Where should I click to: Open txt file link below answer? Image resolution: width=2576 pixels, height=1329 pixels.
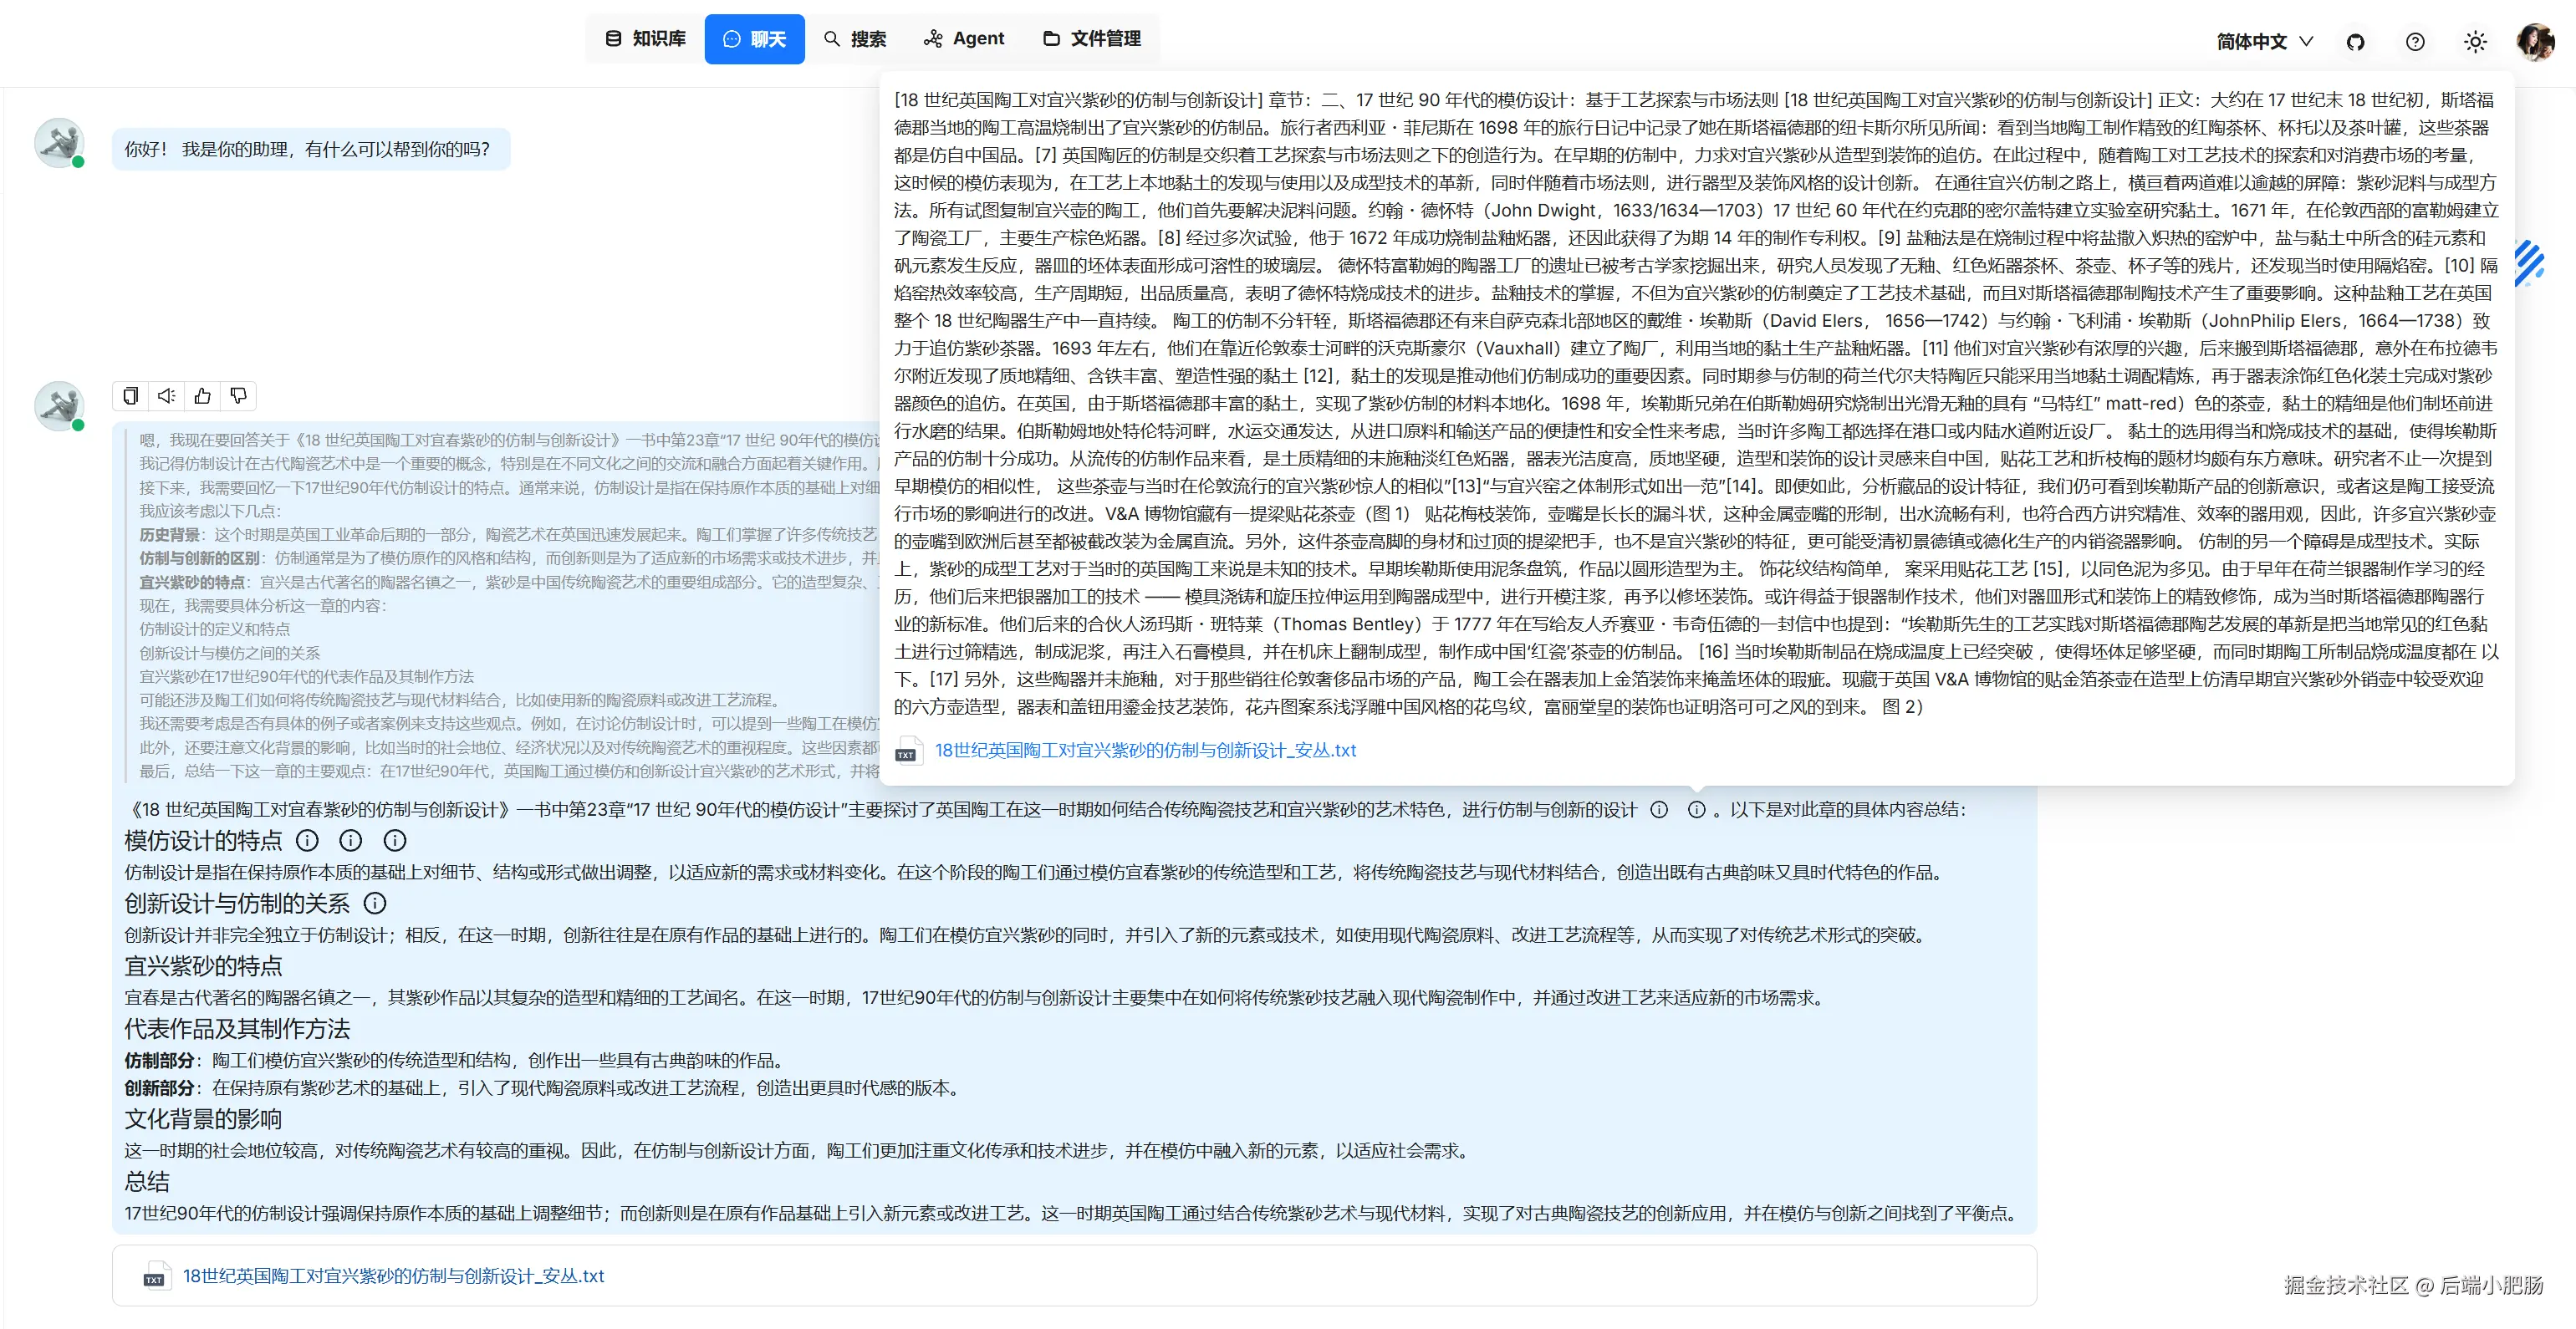393,1276
